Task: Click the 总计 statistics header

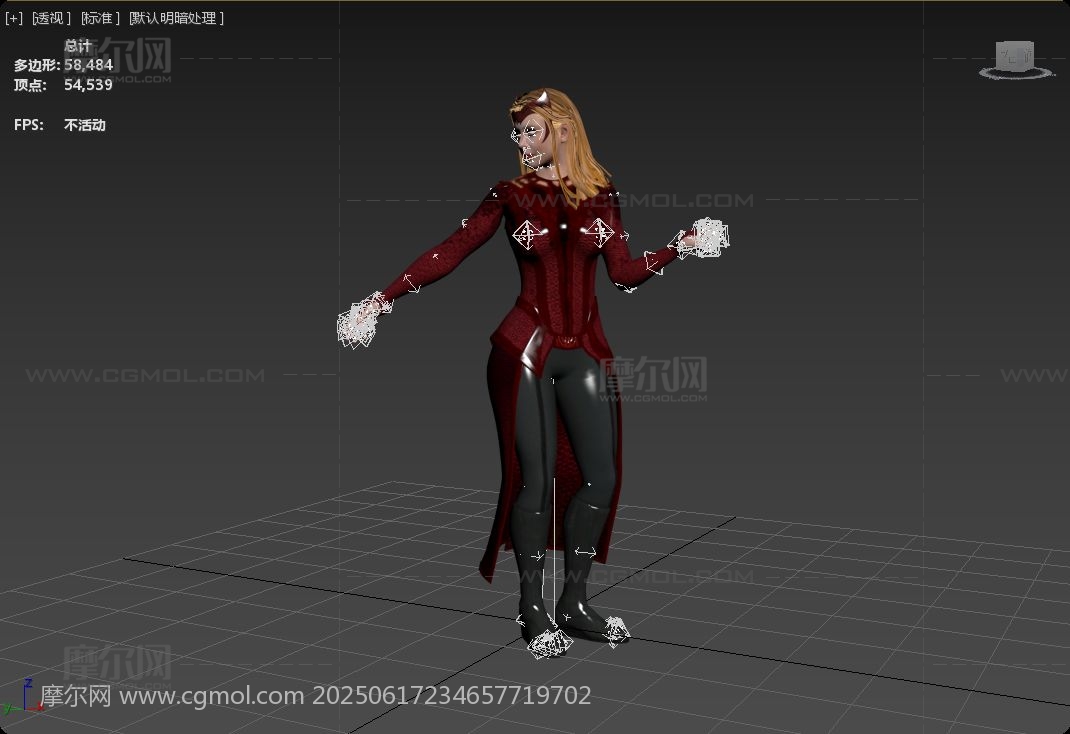Action: (78, 46)
